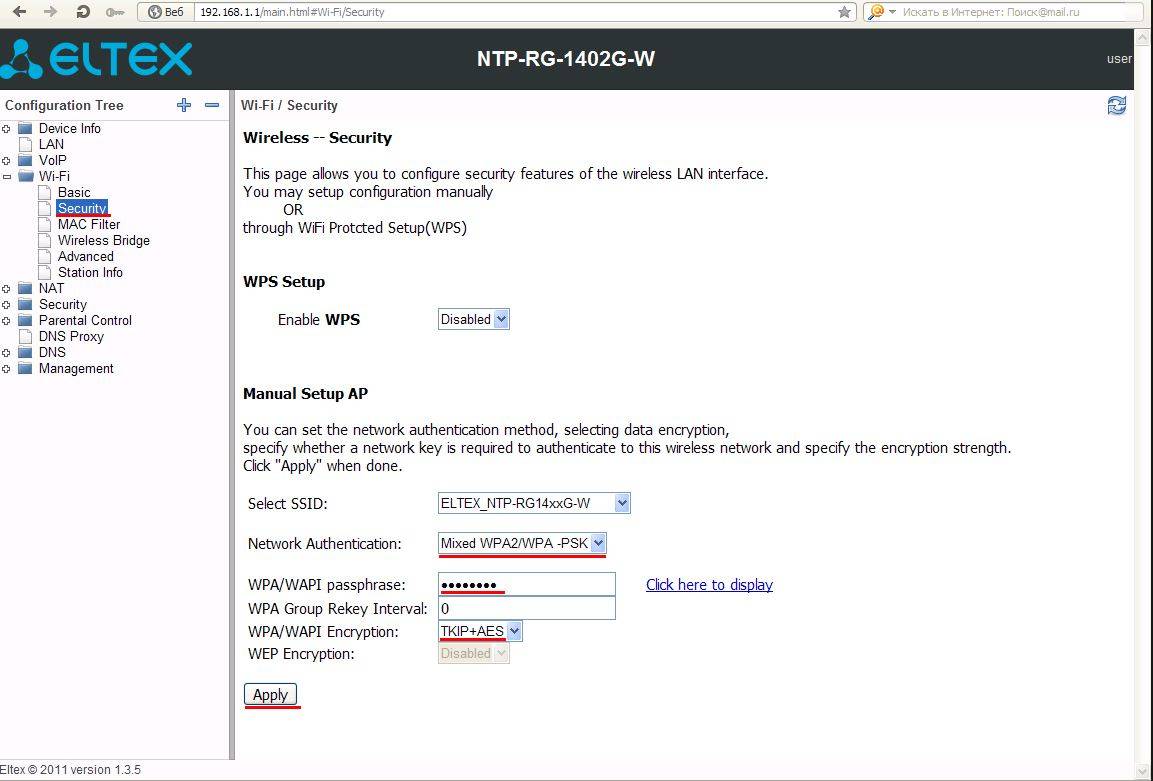Viewport: 1153px width, 781px height.
Task: Click the NTP-RG-1402G-W model title
Action: click(565, 59)
